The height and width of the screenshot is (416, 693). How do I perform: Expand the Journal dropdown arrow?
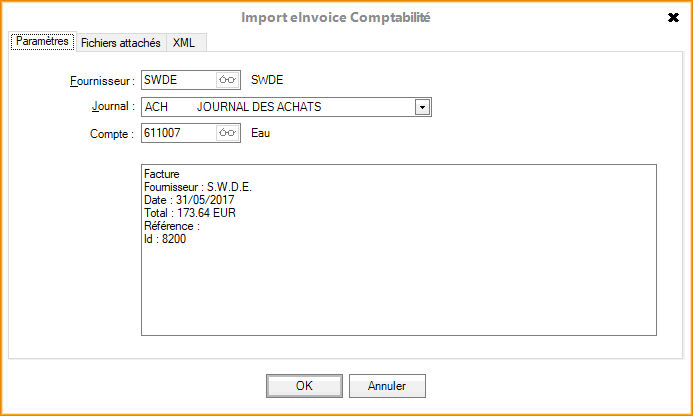pyautogui.click(x=422, y=107)
